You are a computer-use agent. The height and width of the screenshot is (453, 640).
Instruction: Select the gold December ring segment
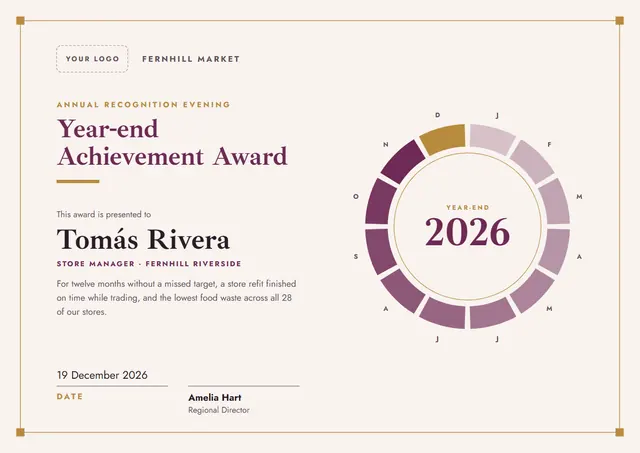point(444,138)
